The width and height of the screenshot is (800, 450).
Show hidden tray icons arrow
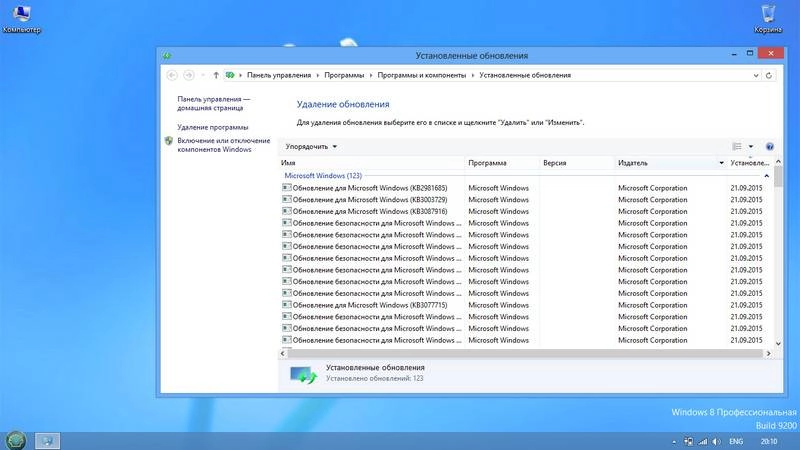click(x=674, y=442)
